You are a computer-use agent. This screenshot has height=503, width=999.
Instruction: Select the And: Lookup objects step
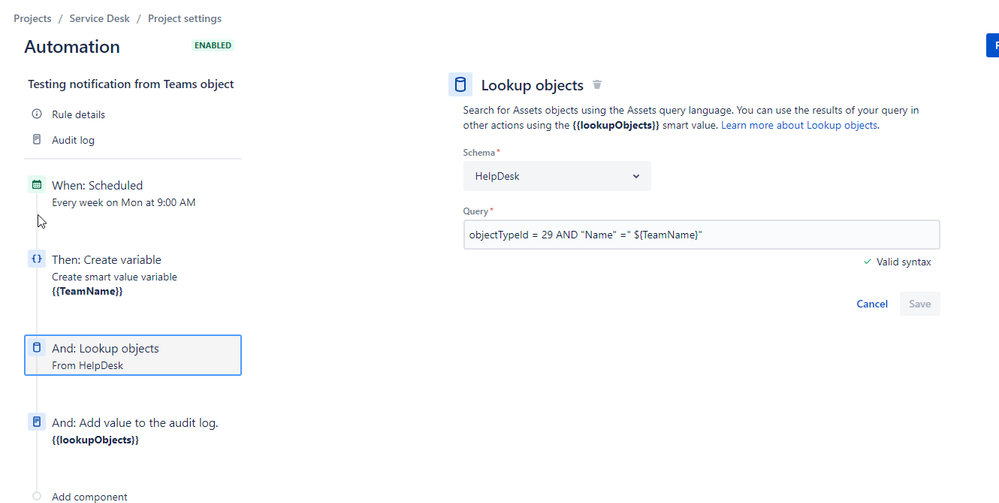coord(133,355)
